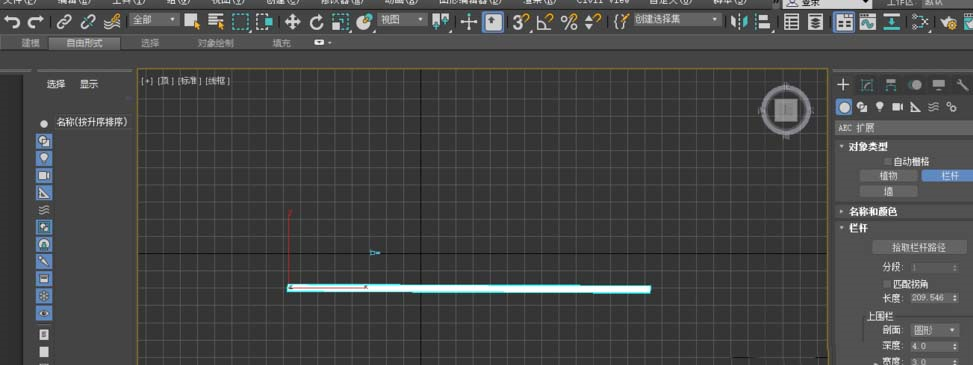
Task: Open the 全部 selection filter dropdown
Action: 155,20
